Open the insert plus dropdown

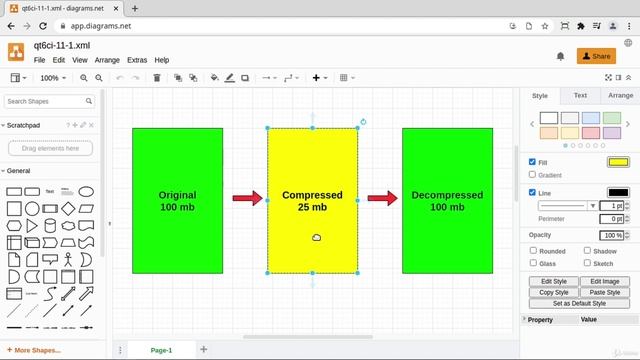tap(320, 78)
